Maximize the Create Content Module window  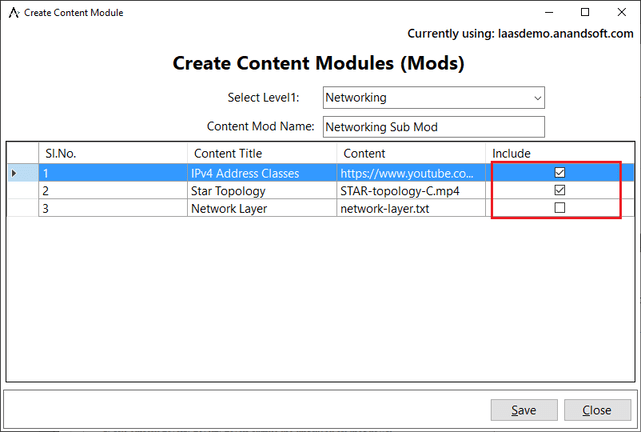click(x=585, y=12)
